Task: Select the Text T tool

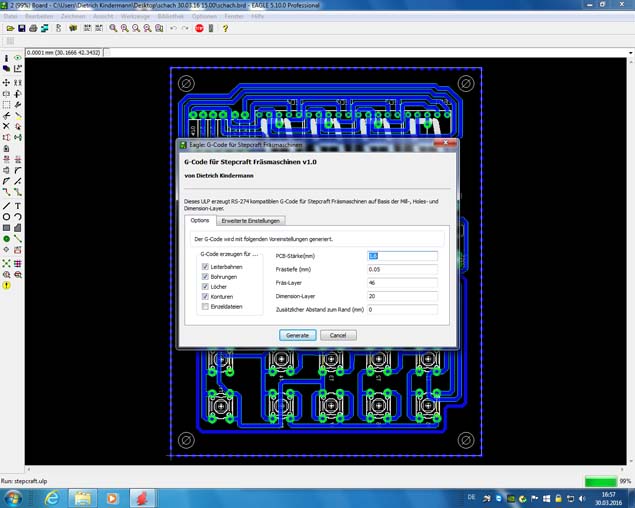Action: 18,206
